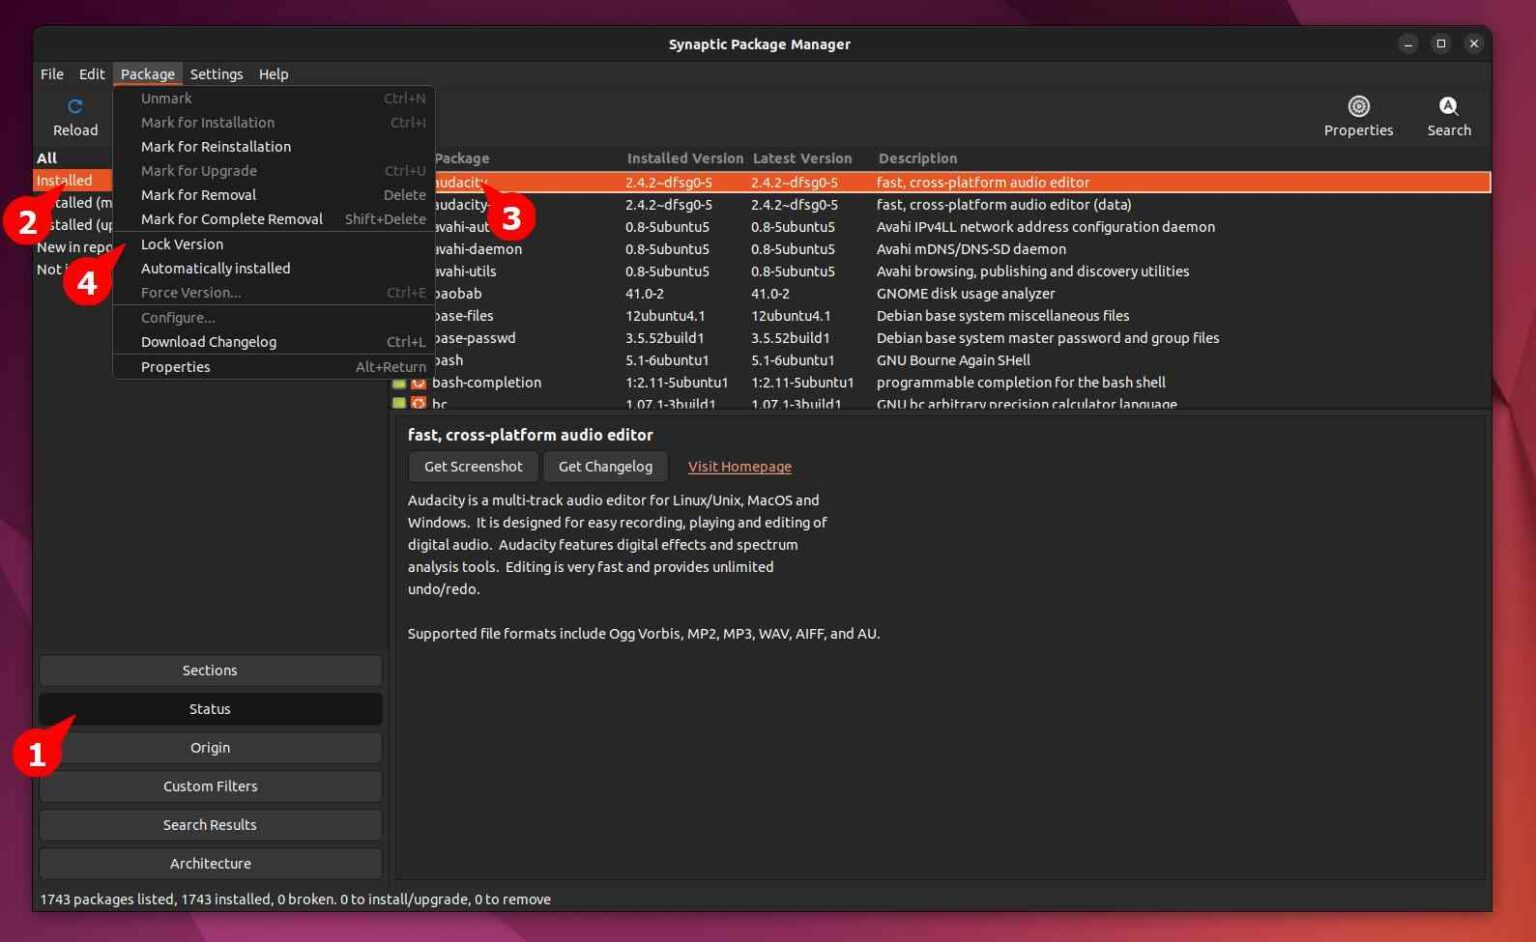Select the Installed status filter

click(65, 180)
